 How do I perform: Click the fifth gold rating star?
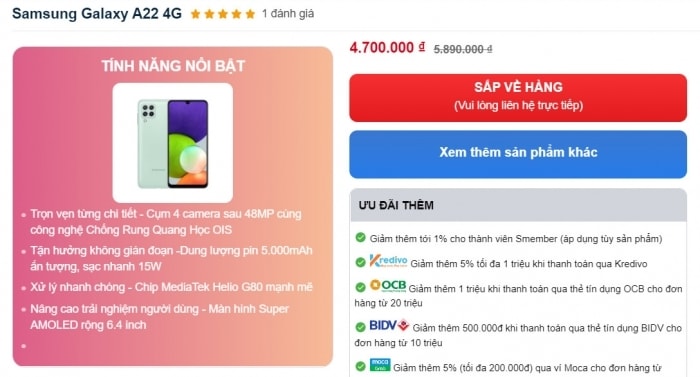(250, 14)
